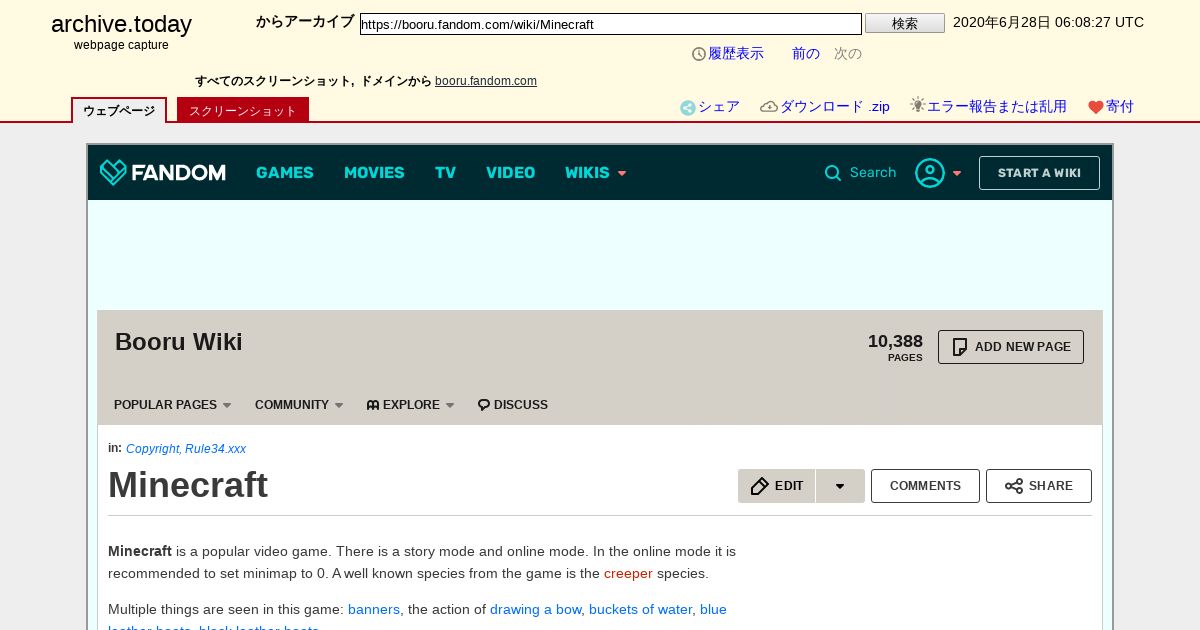Click the pencil Edit icon

[760, 486]
